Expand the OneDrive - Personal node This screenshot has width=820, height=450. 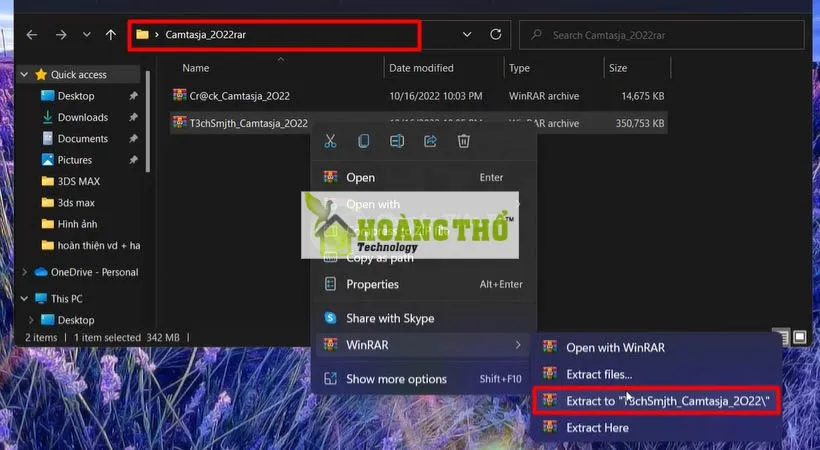tap(24, 272)
